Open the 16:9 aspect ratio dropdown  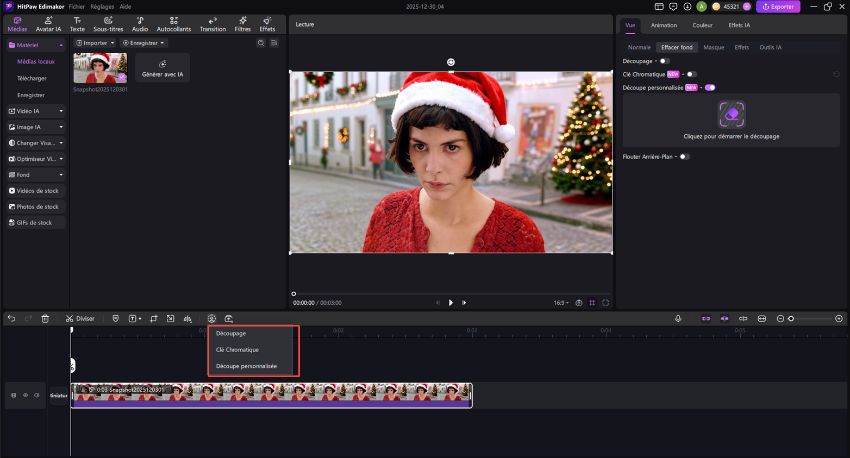coord(560,302)
